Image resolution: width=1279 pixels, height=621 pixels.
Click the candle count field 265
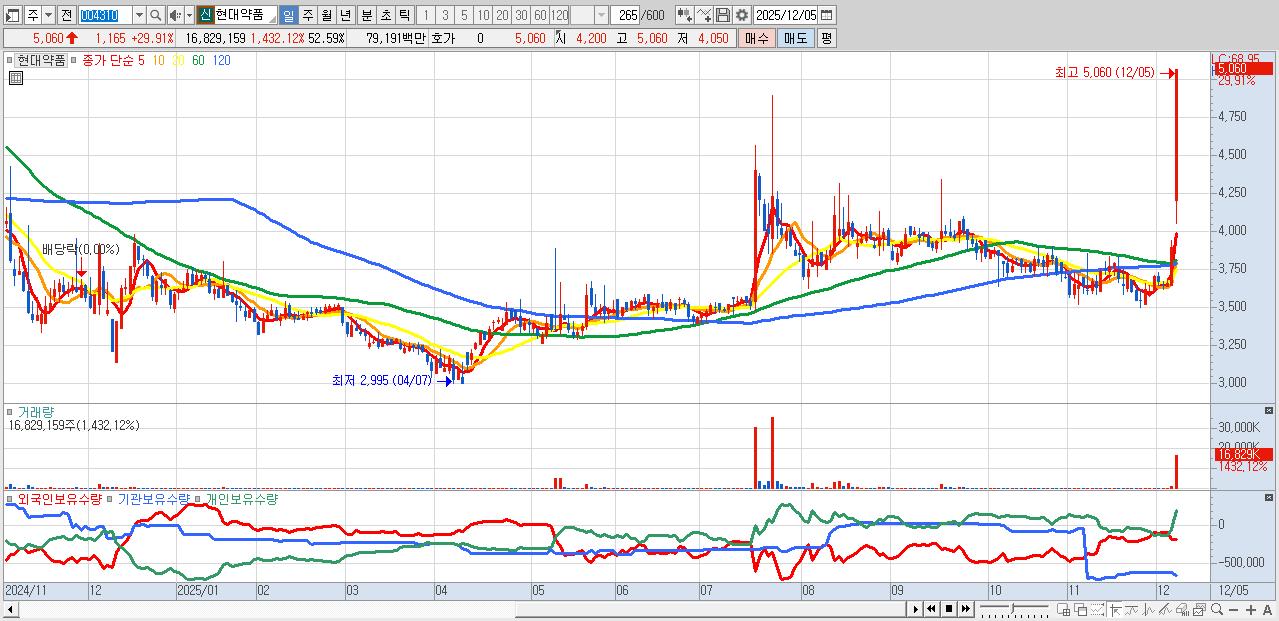click(626, 15)
